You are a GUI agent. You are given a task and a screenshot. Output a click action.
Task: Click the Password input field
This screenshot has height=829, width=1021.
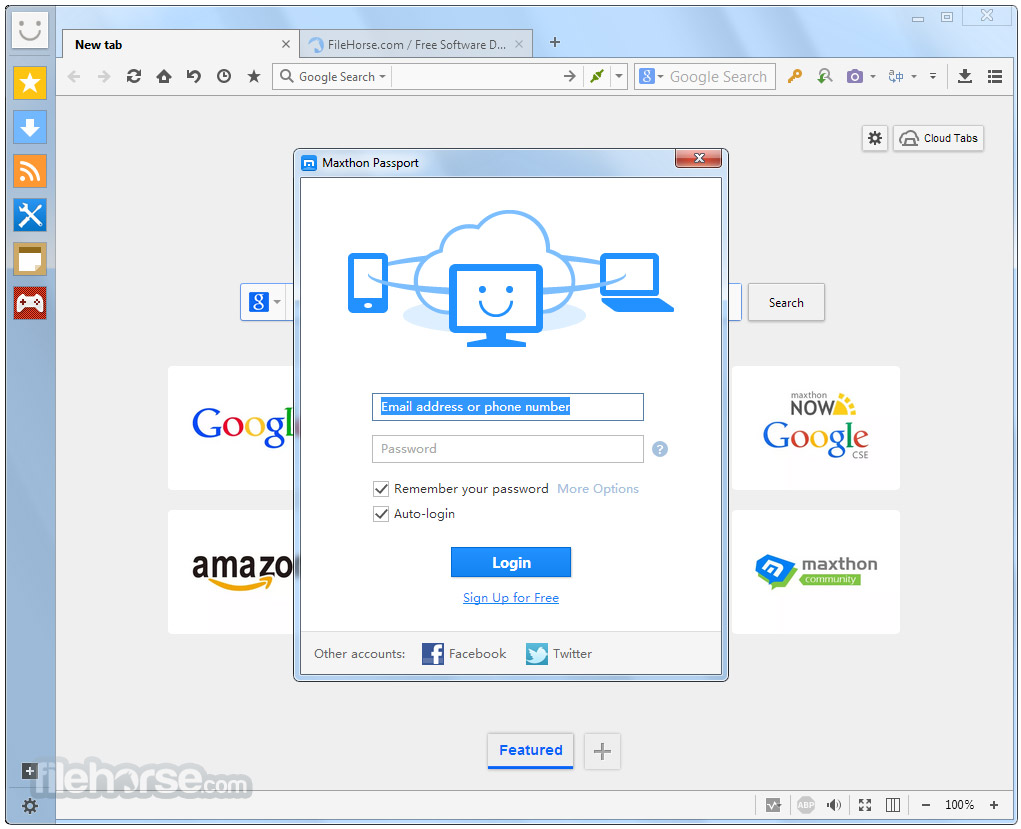pos(508,449)
